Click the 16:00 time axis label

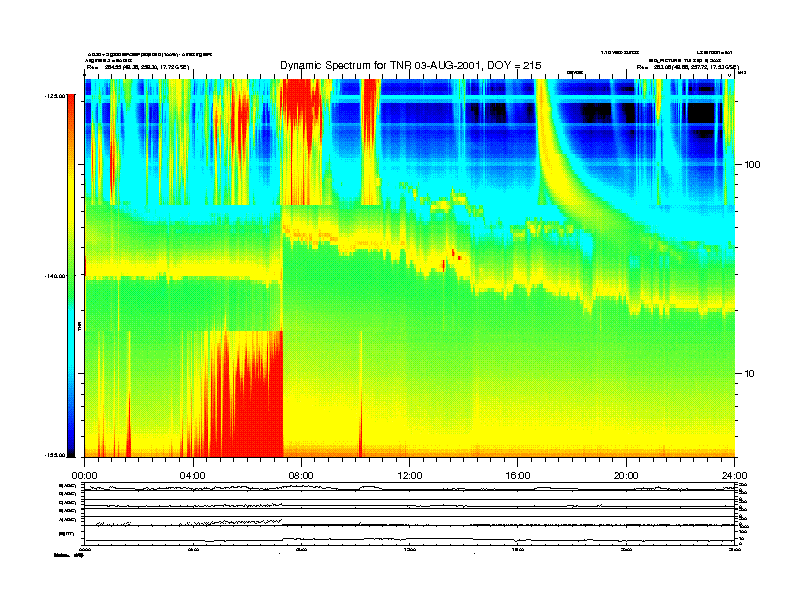518,476
